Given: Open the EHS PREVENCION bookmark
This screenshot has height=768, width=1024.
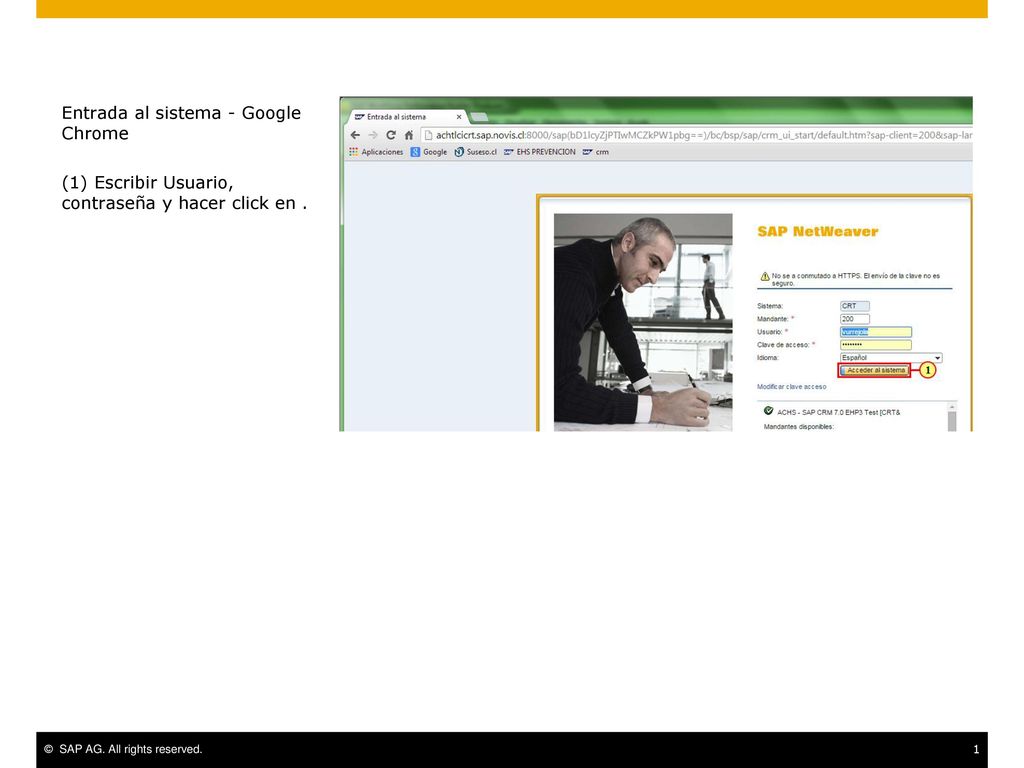Looking at the screenshot, I should 539,152.
